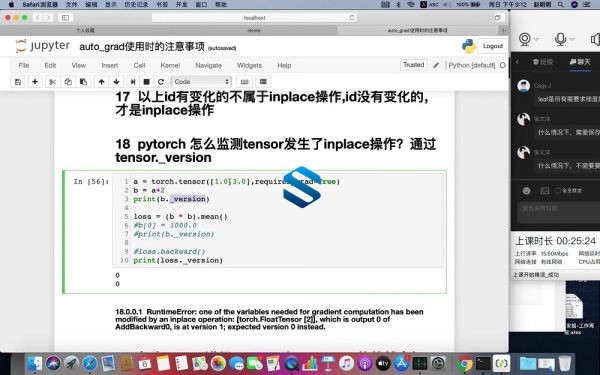The width and height of the screenshot is (600, 375).
Task: Insert a cell below with the plus icon
Action: click(35, 82)
